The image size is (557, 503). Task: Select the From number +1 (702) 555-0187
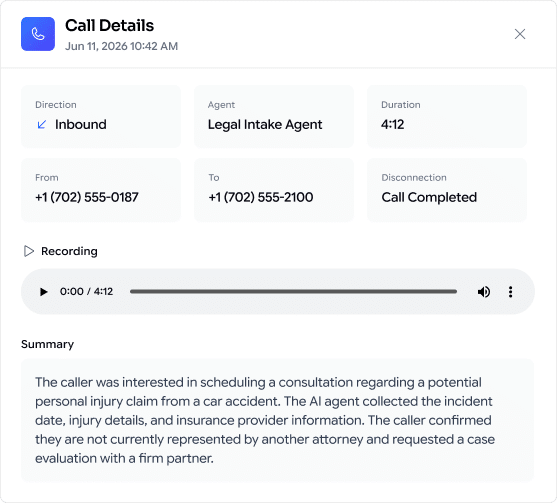(87, 197)
